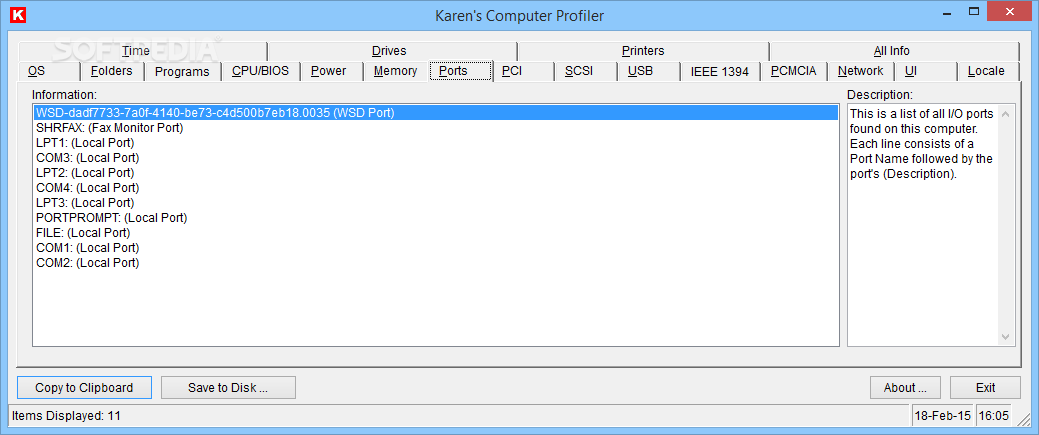Click the red K application icon

pyautogui.click(x=19, y=15)
